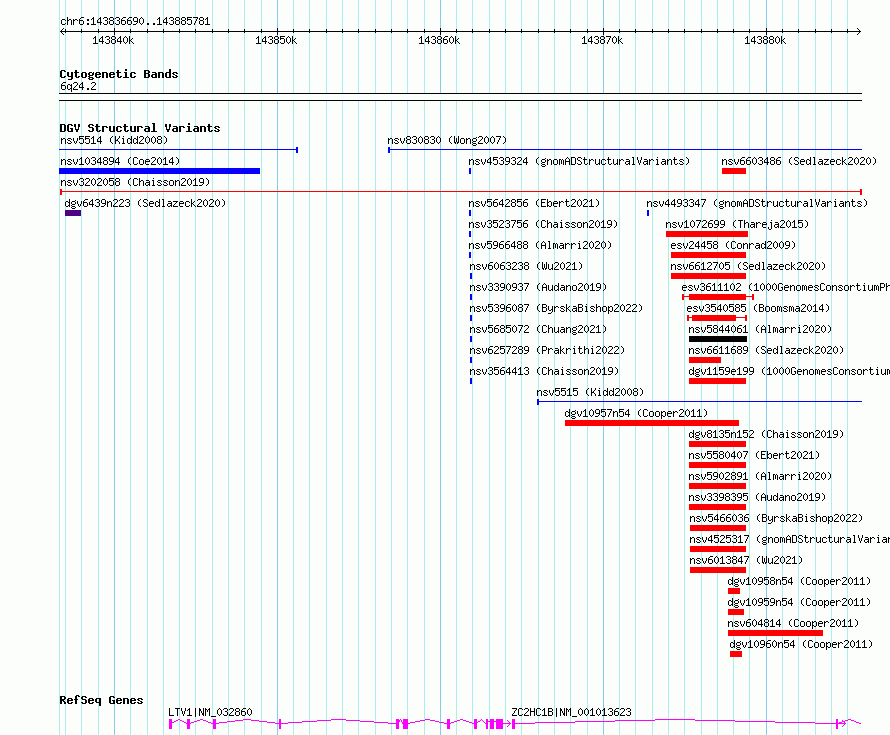Open the nsv1072699 (Thareja2015) red bar
Image resolution: width=890 pixels, height=735 pixels.
[x=707, y=234]
